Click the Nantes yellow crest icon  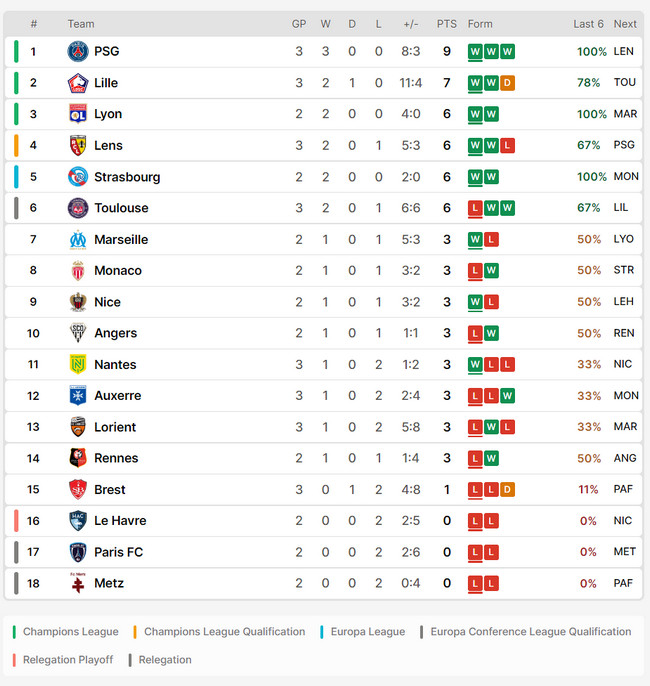pos(78,364)
